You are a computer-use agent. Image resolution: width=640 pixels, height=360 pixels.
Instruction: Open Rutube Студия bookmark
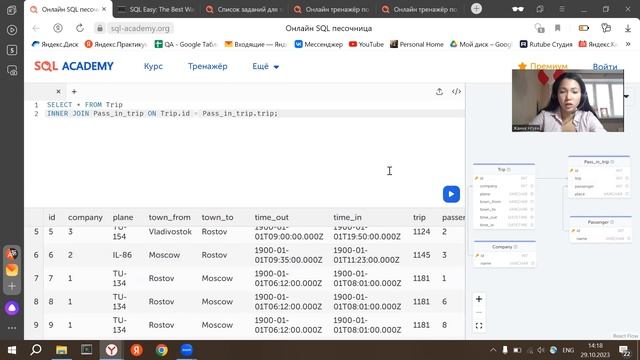546,44
